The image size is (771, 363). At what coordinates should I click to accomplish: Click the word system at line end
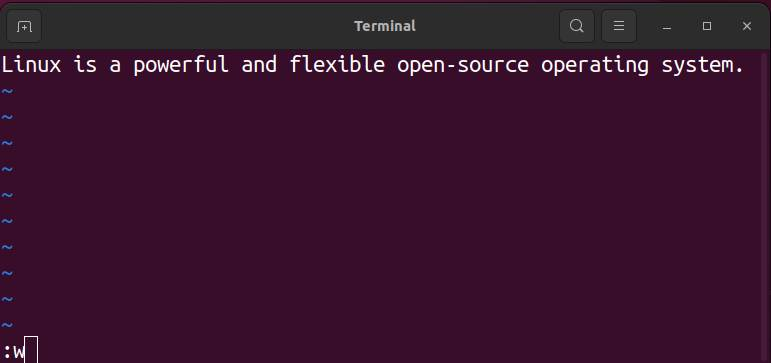[697, 65]
